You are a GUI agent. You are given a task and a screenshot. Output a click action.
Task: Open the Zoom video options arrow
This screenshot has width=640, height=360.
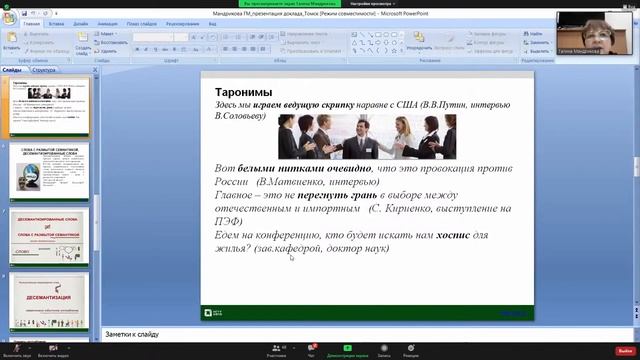[x=69, y=348]
